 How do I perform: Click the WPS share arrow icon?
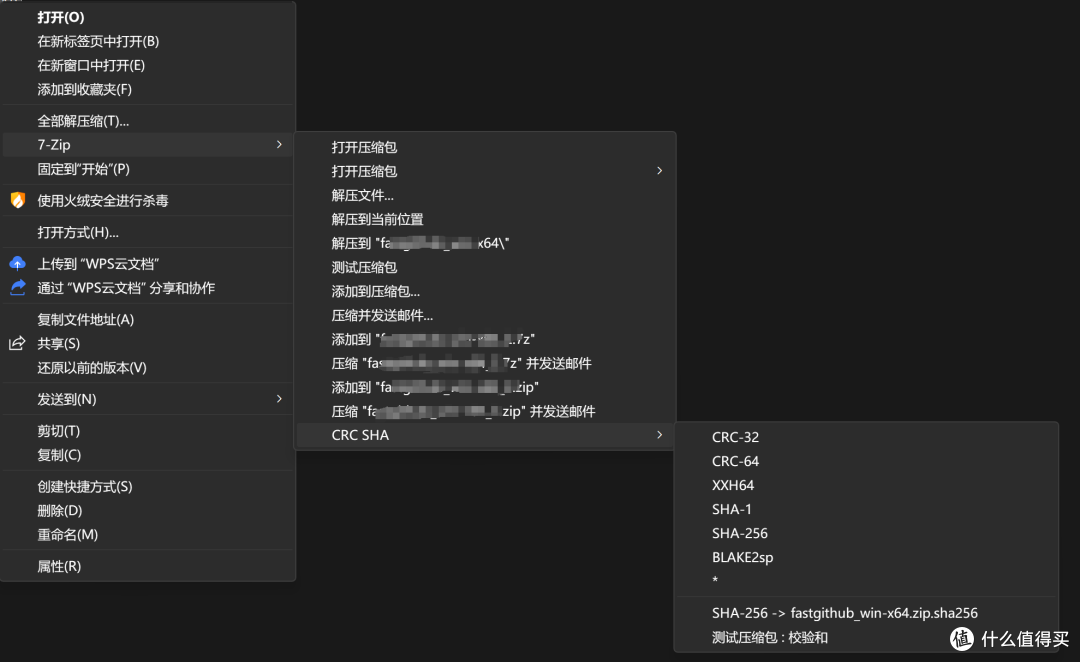[18, 287]
